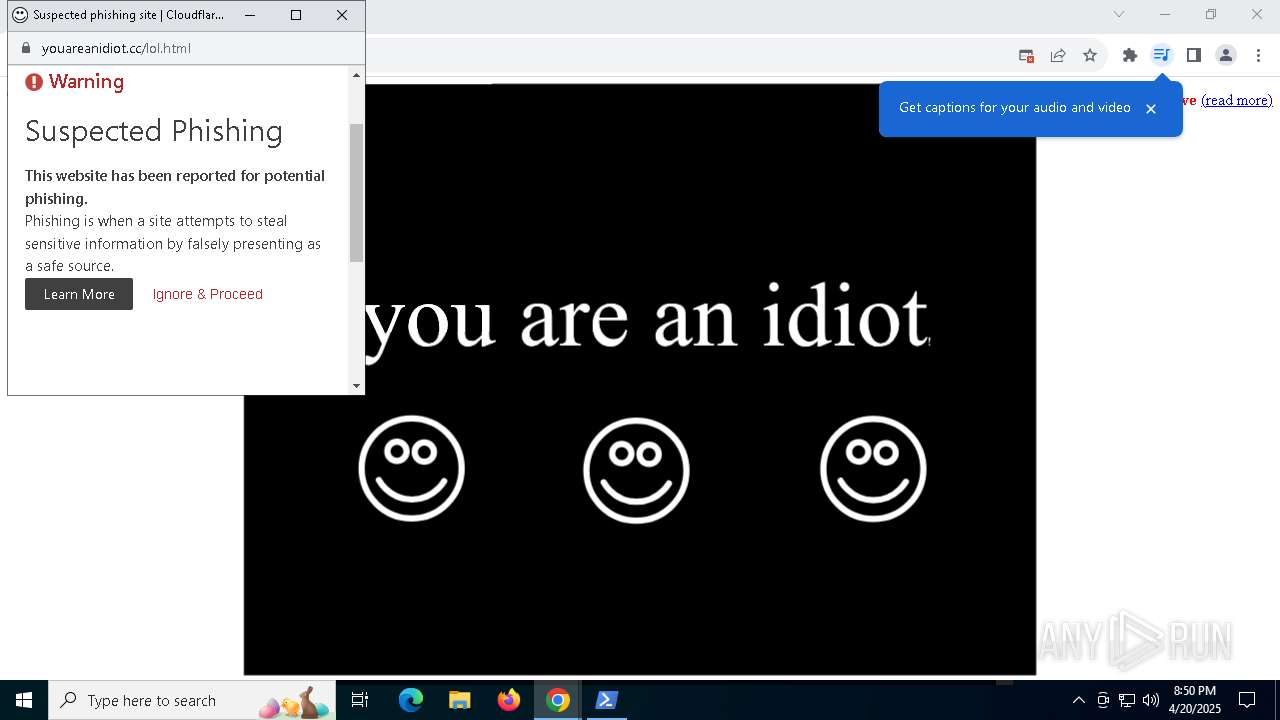Click popup address youareanidiot.cc/lol.html
This screenshot has width=1280, height=720.
116,48
